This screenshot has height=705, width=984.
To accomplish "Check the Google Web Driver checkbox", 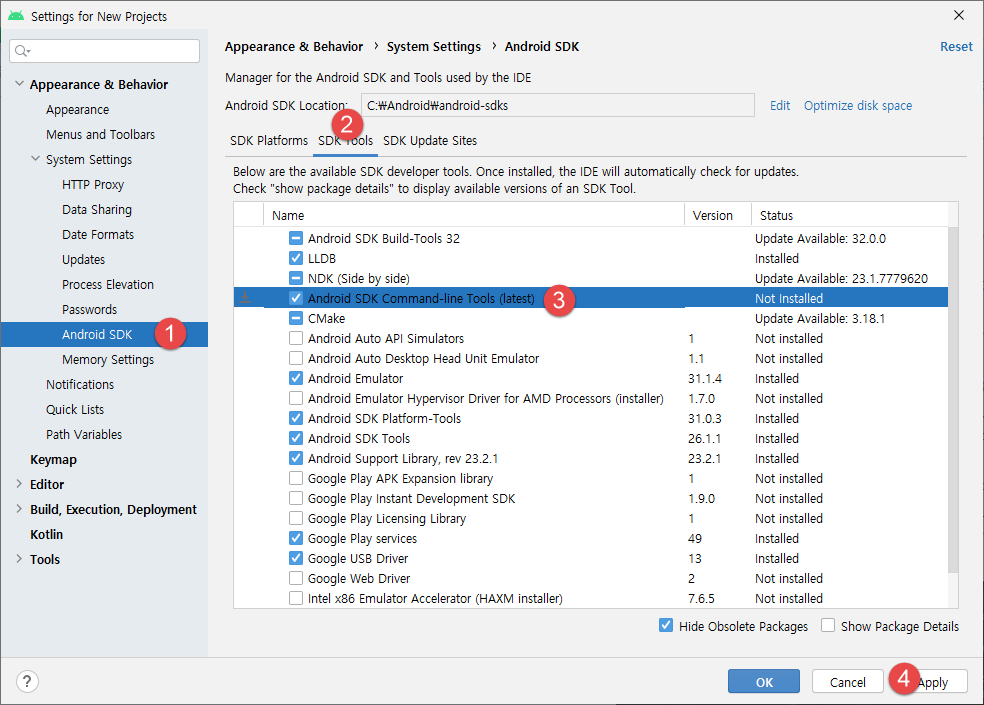I will [x=296, y=578].
